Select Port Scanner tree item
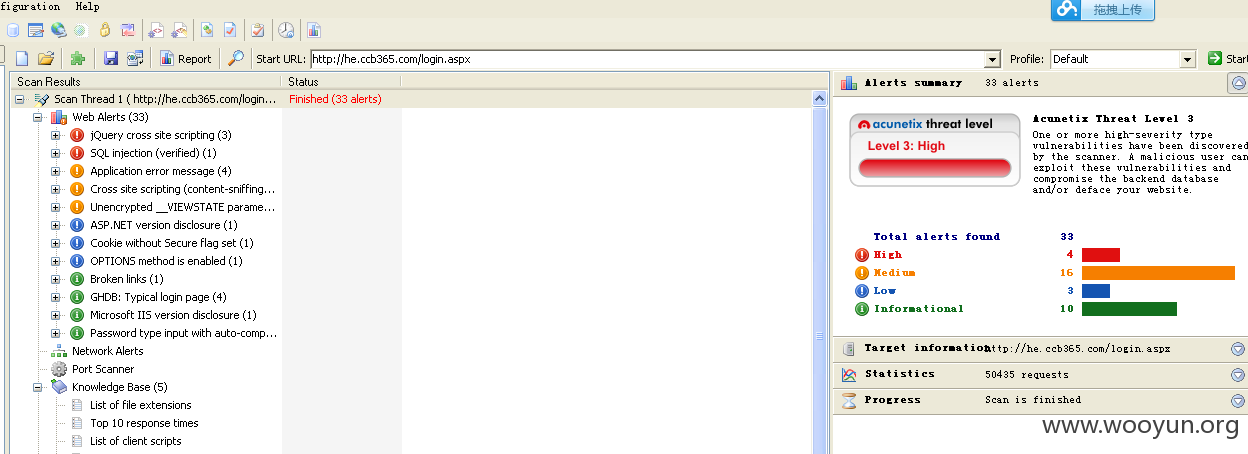 coord(103,369)
